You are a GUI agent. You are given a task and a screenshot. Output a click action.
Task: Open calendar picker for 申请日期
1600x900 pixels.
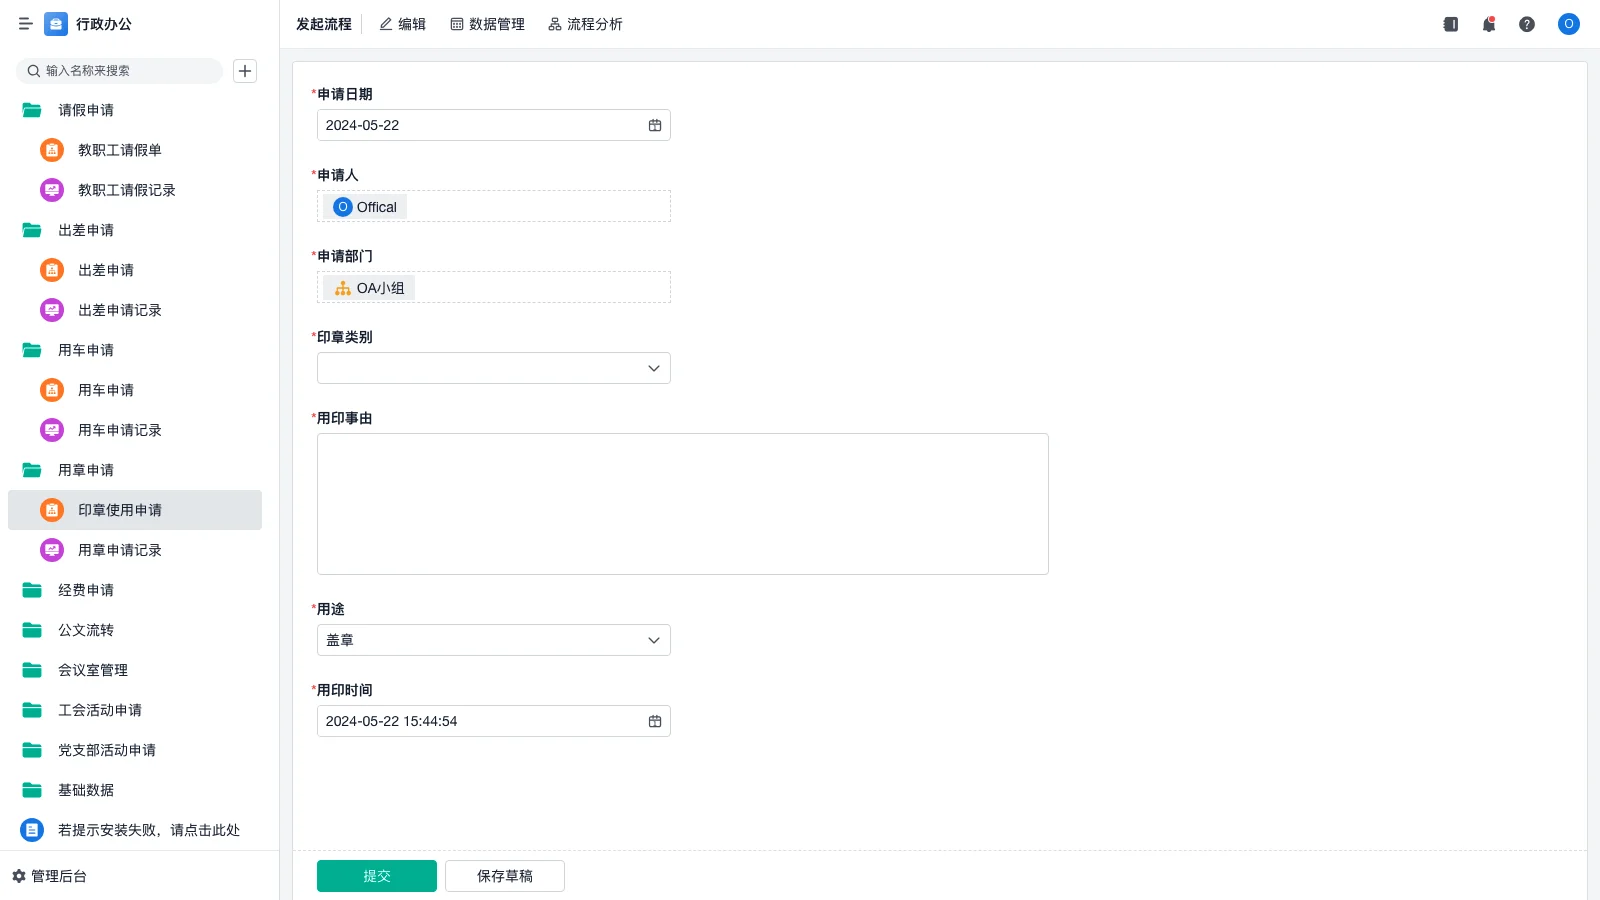(655, 125)
